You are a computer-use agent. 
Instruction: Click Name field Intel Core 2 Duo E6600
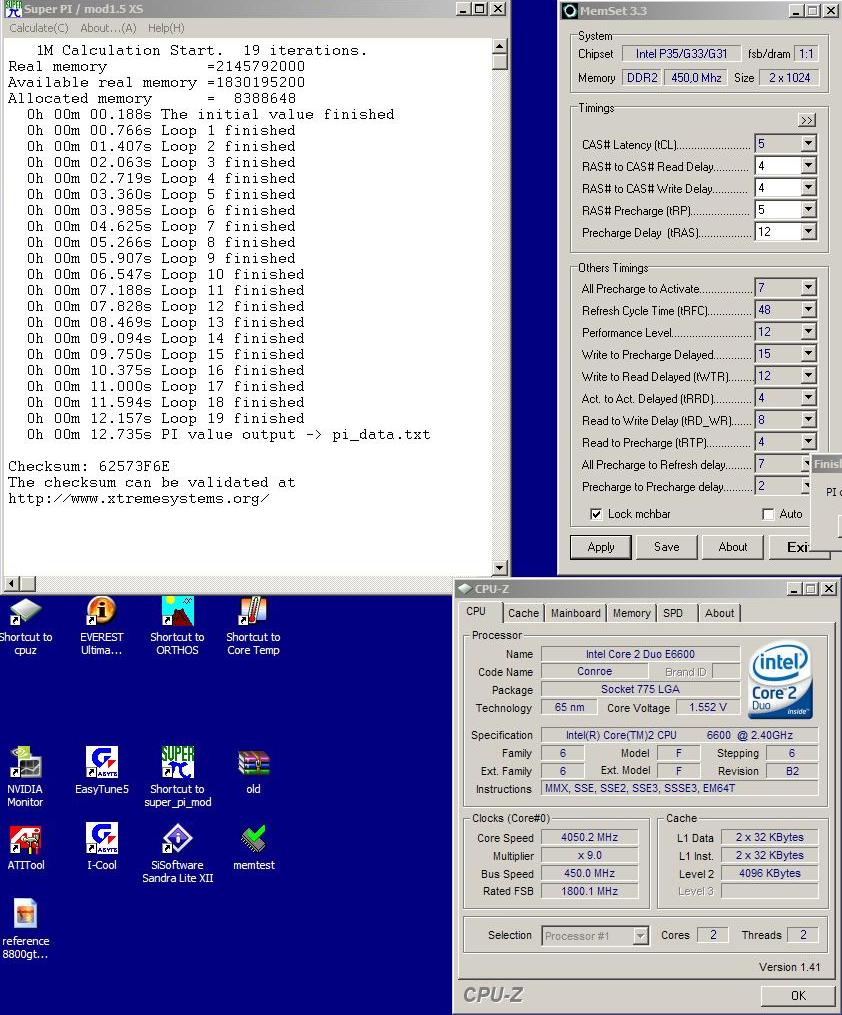coord(640,654)
